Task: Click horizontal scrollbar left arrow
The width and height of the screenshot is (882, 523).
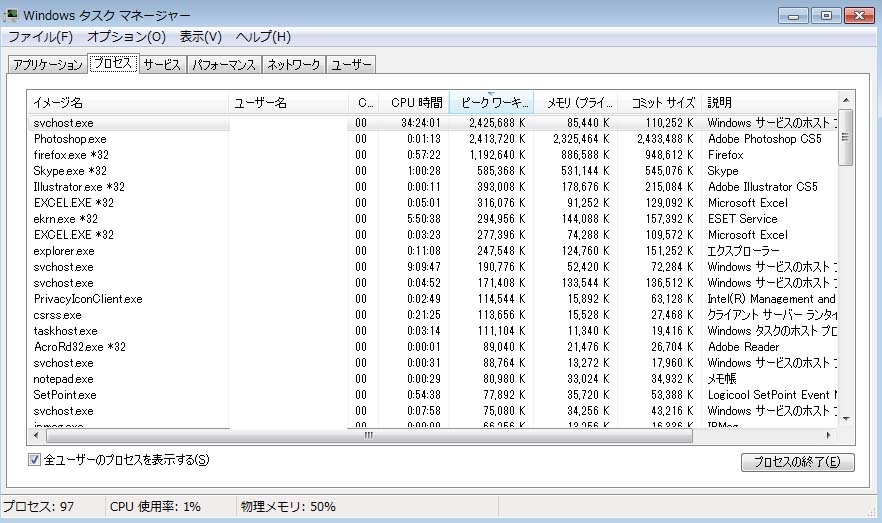Action: point(37,435)
